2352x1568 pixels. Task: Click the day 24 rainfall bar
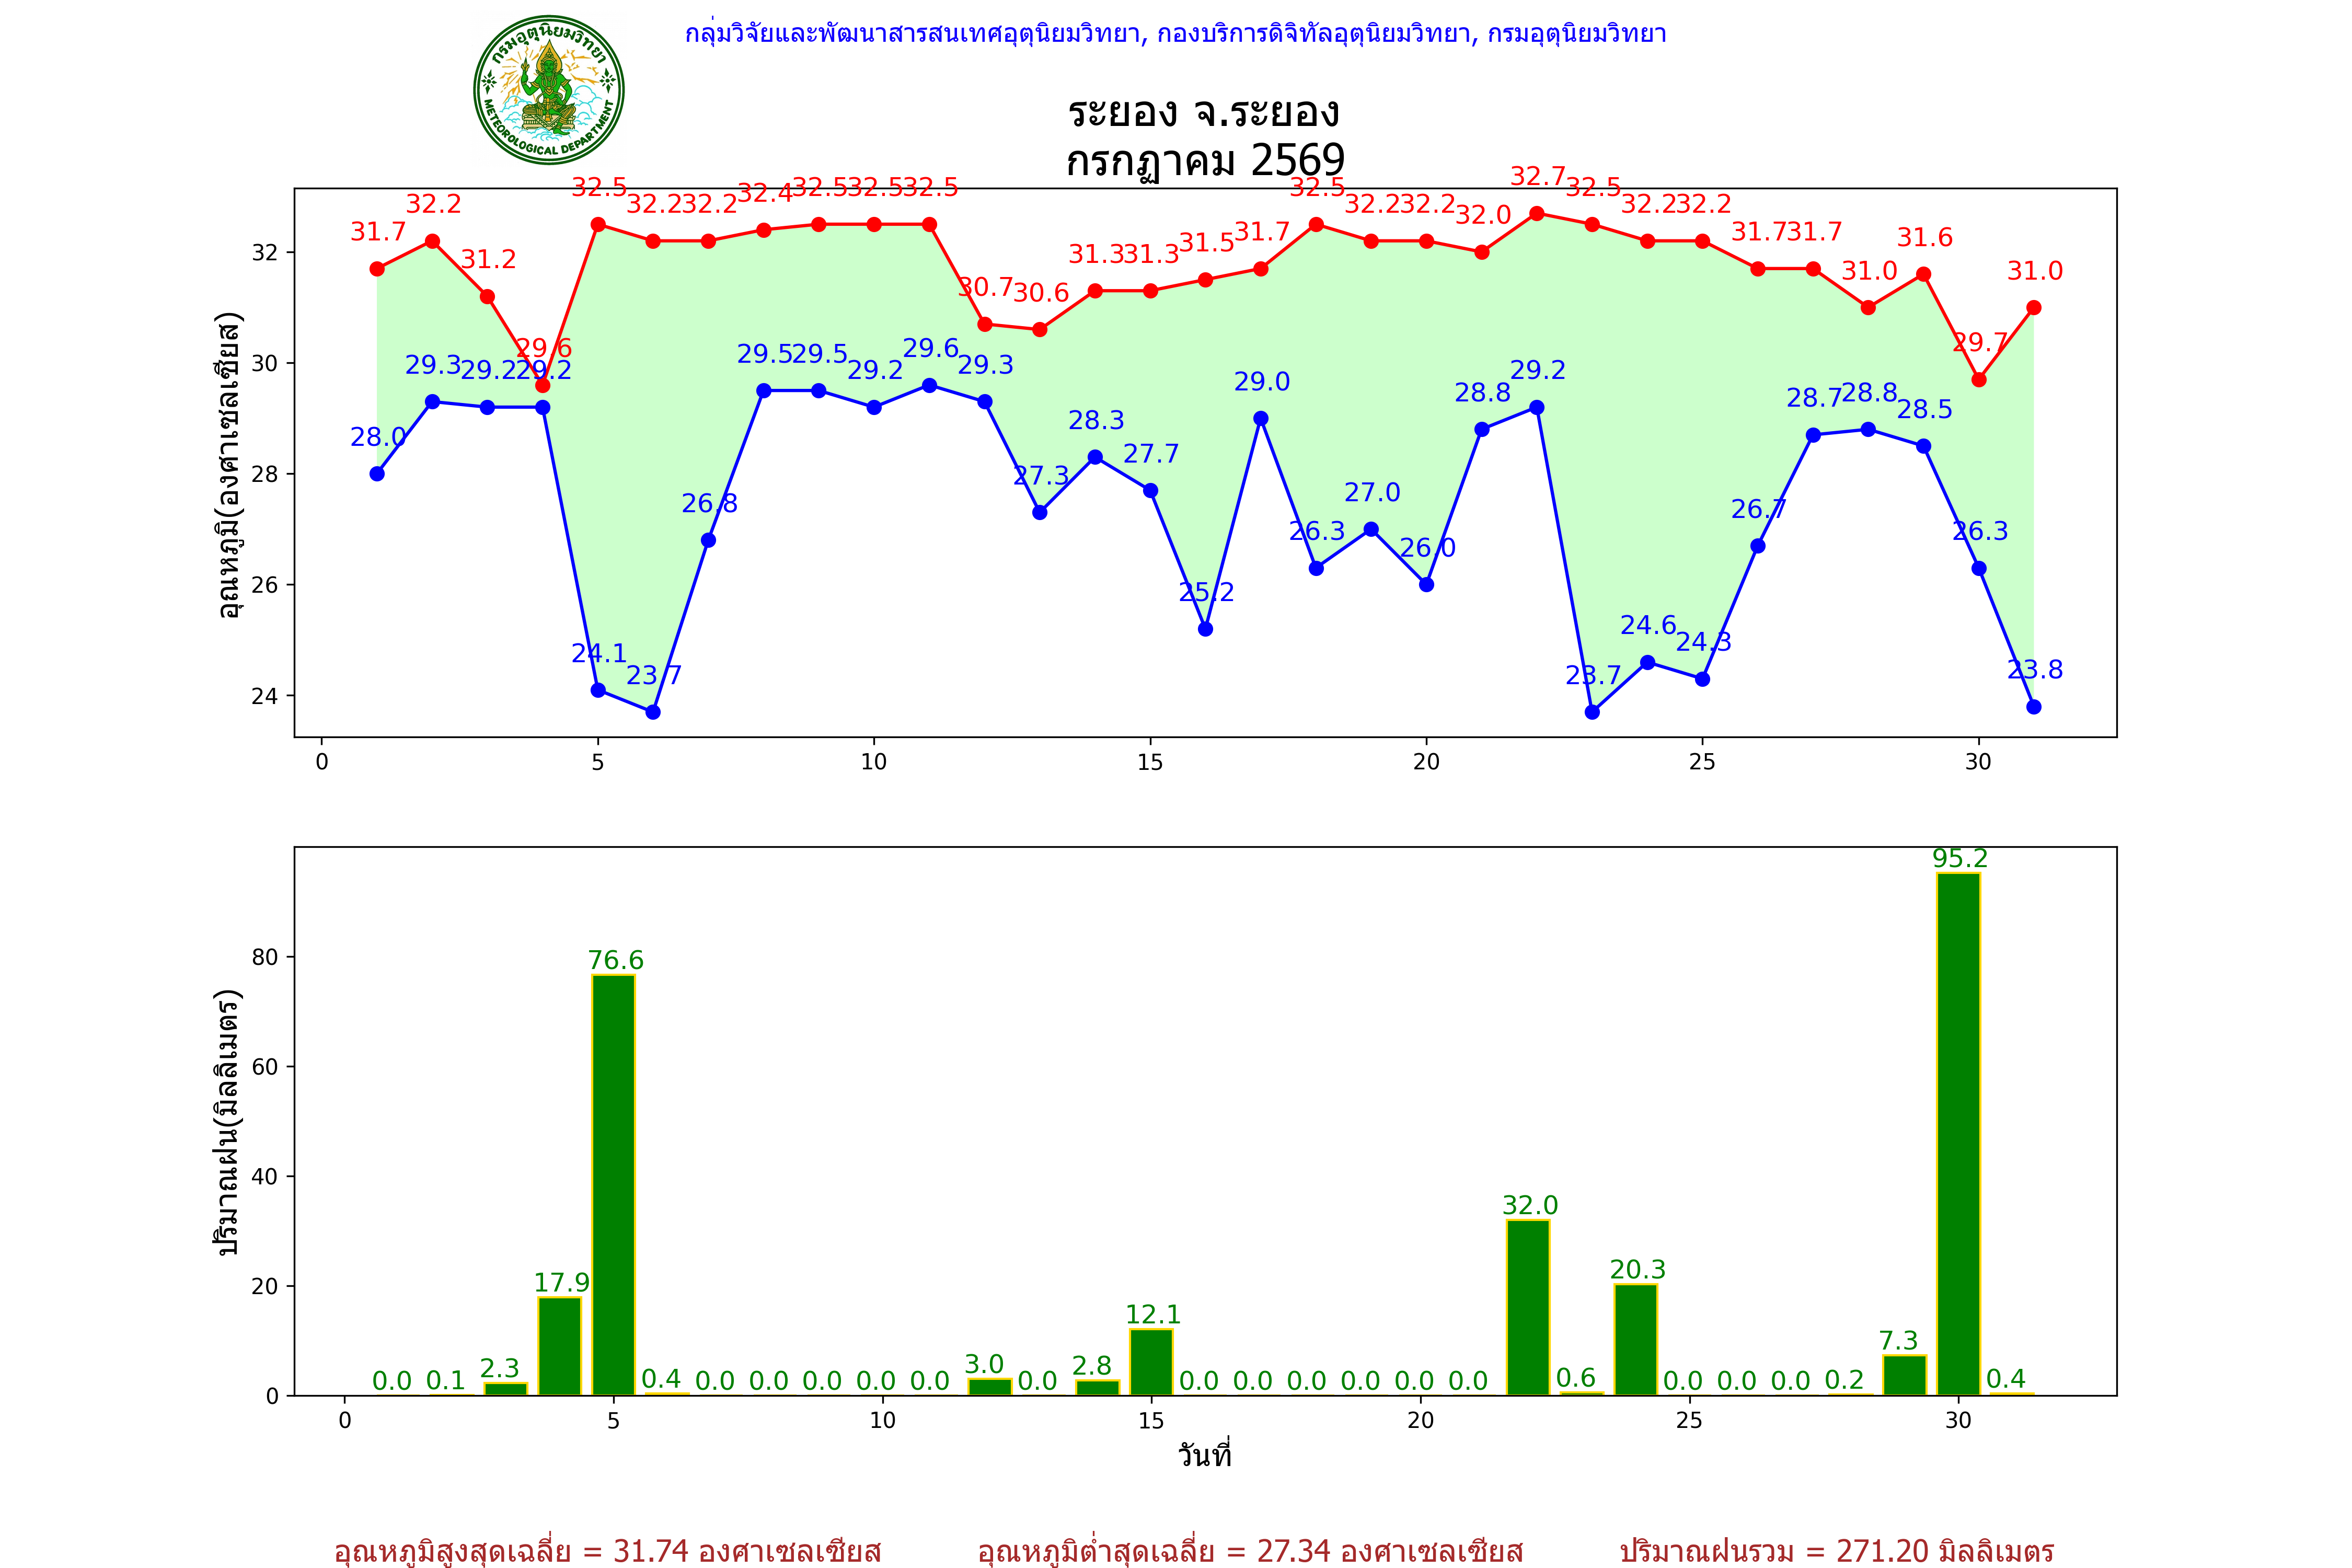pos(1635,1339)
